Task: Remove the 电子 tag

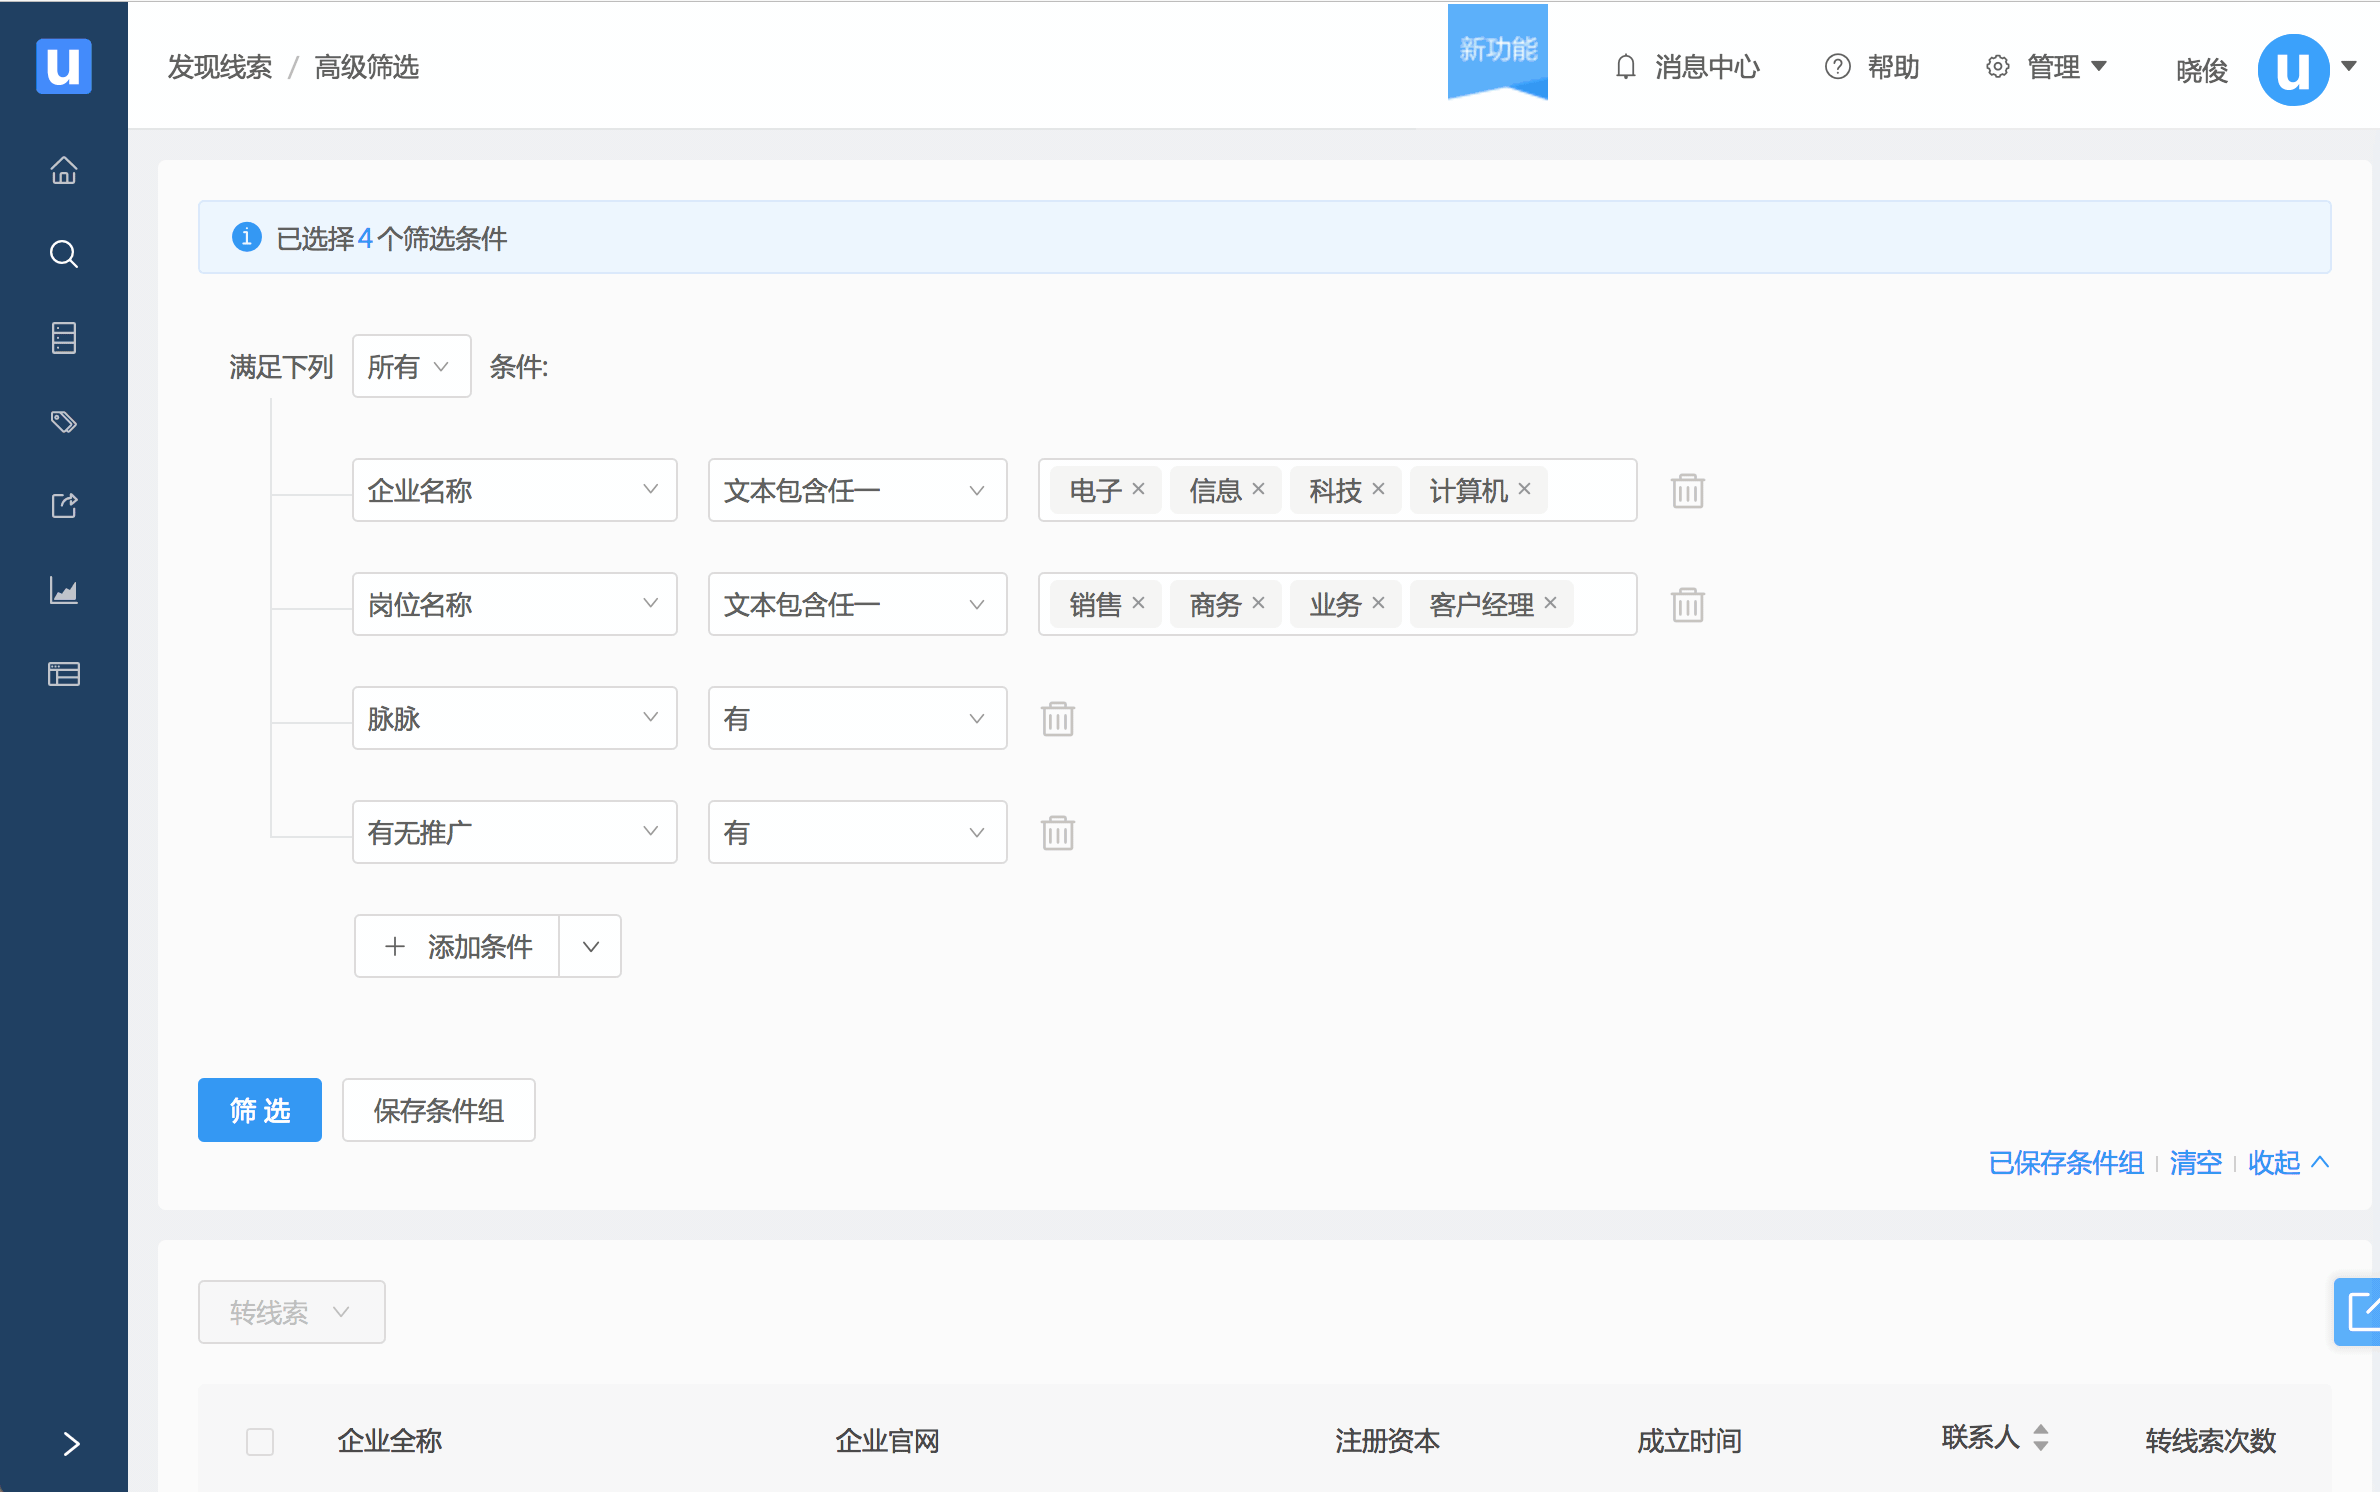Action: (1138, 489)
